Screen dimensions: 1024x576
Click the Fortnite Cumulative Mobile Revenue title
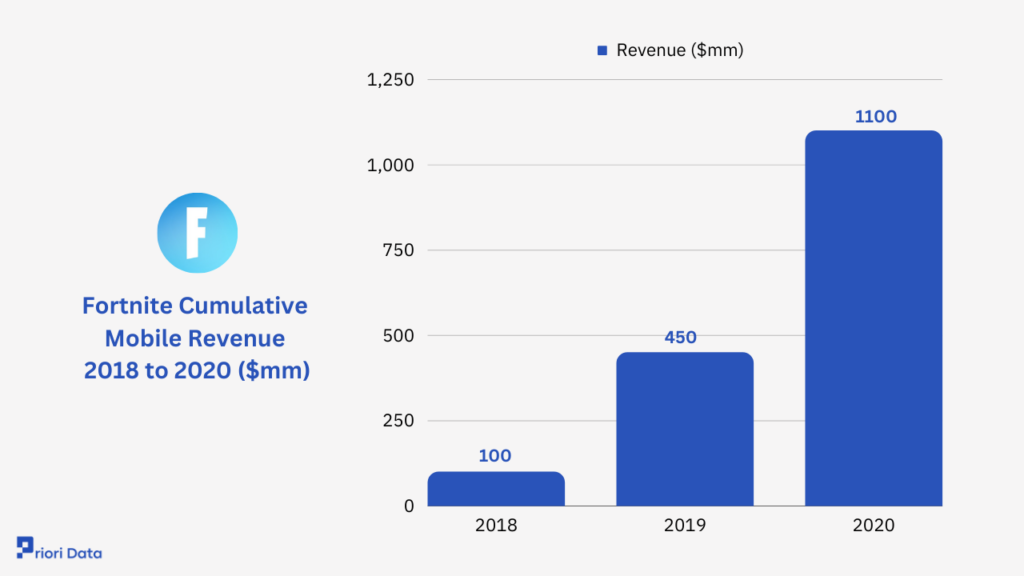[x=196, y=338]
